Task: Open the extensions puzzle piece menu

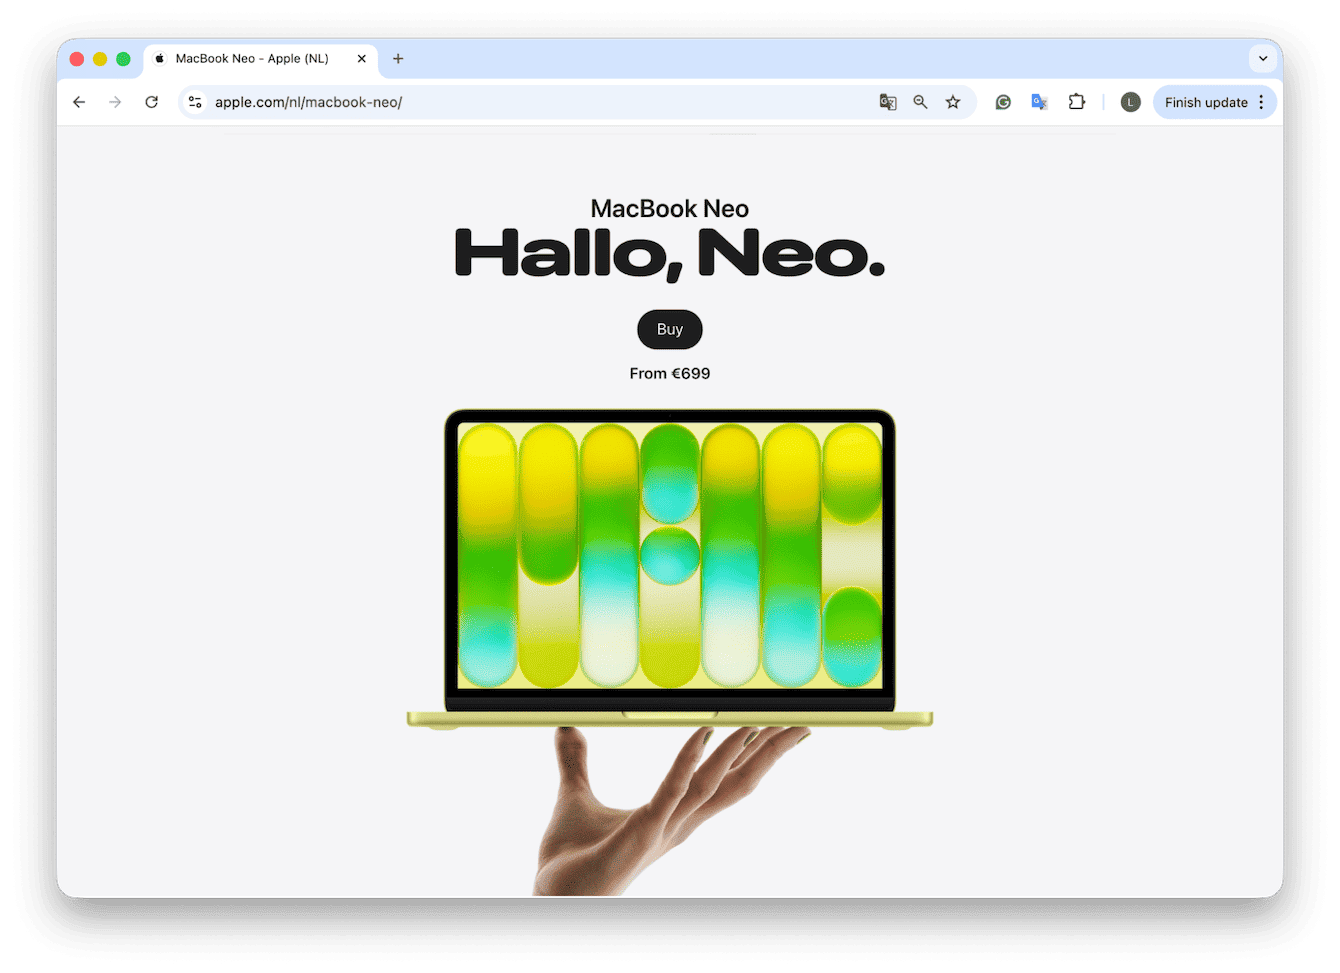Action: pos(1076,101)
